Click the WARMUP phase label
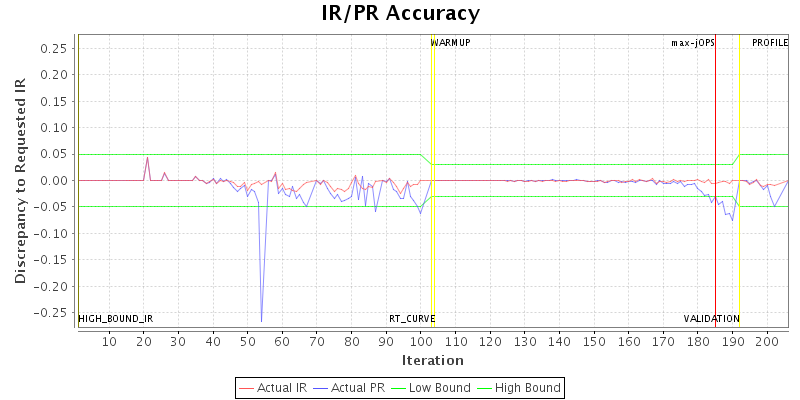Image resolution: width=800 pixels, height=400 pixels. click(x=450, y=43)
